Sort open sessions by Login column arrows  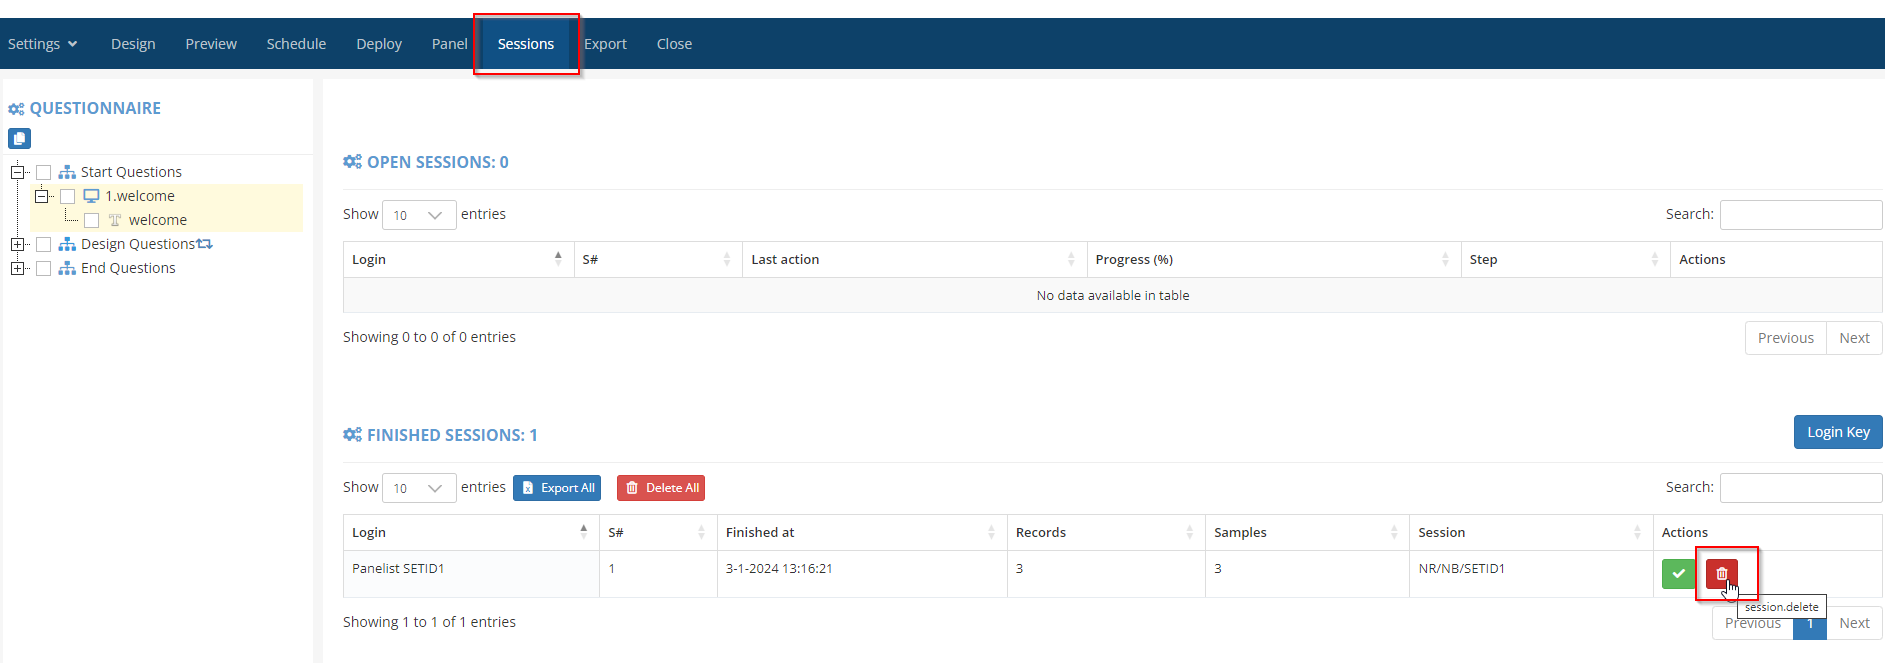coord(558,259)
